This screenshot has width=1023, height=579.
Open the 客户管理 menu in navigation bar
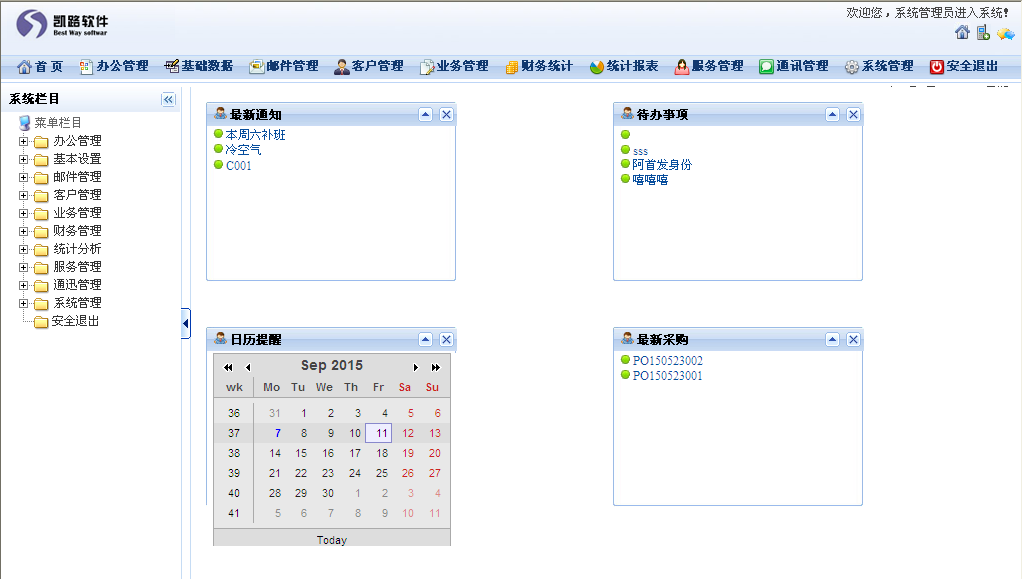click(369, 66)
